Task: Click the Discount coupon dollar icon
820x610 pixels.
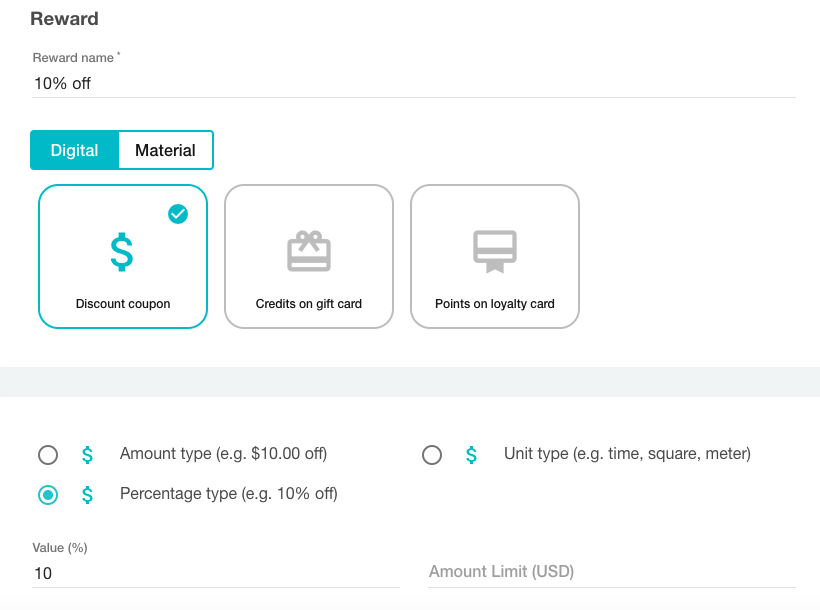Action: pos(122,252)
